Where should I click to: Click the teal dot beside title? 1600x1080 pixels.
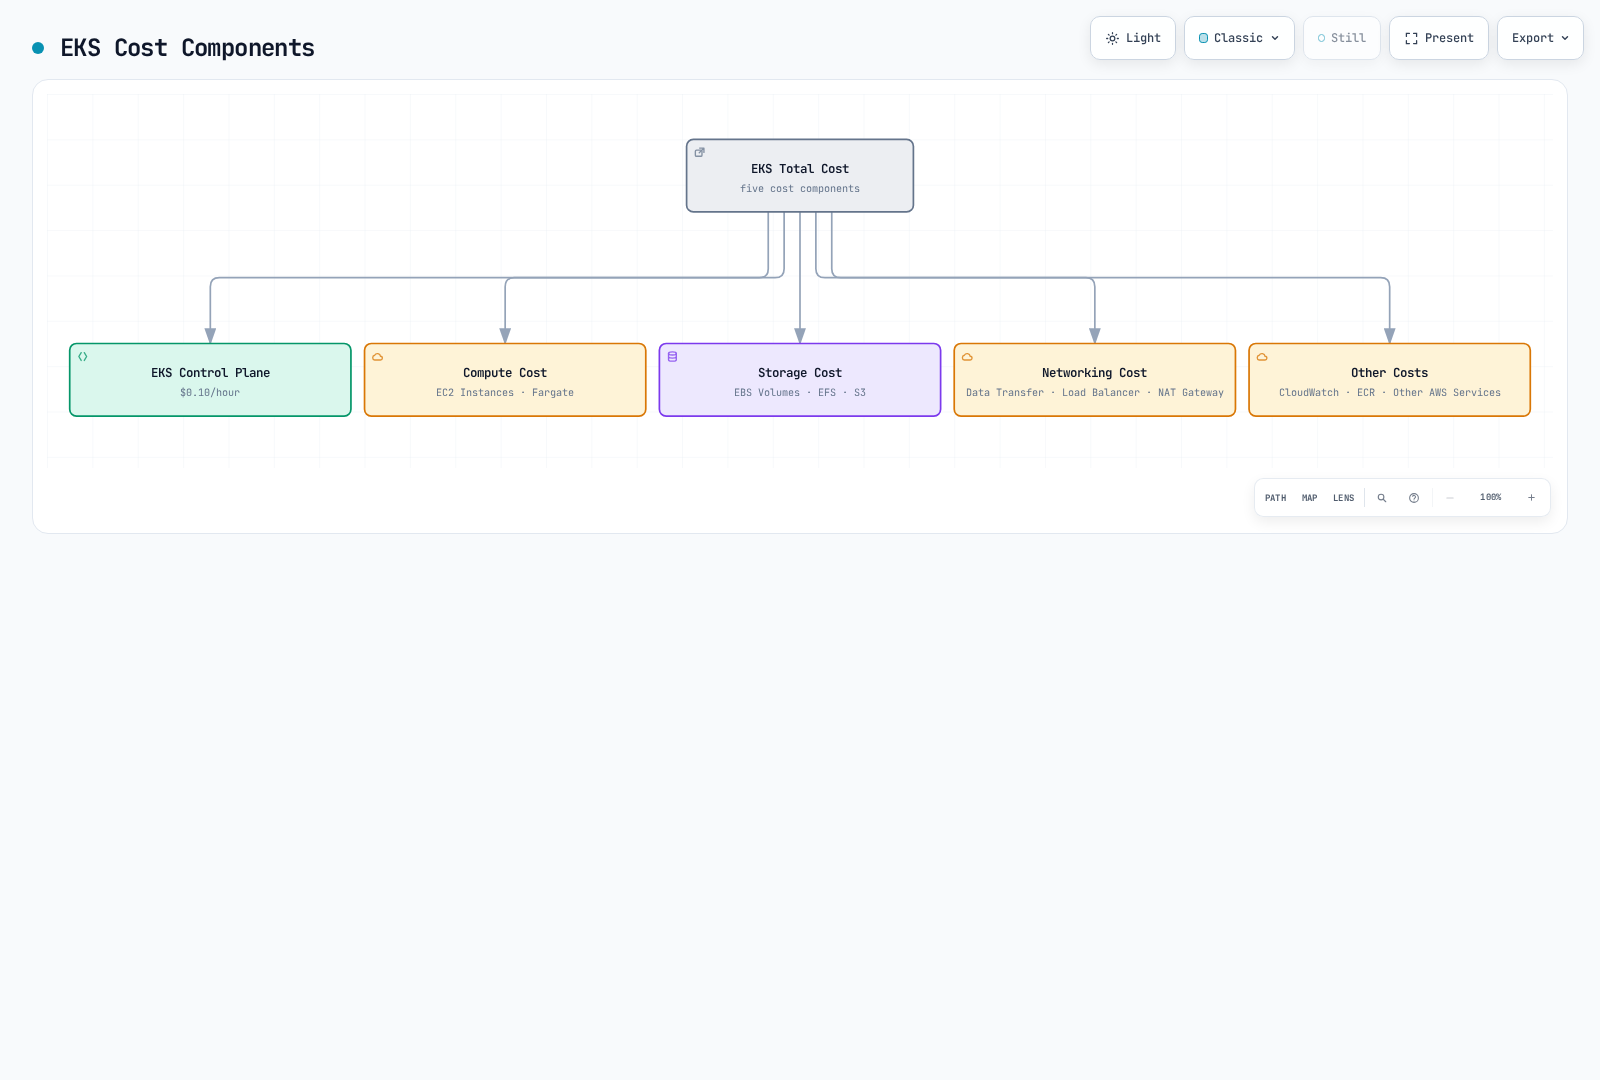(x=38, y=48)
